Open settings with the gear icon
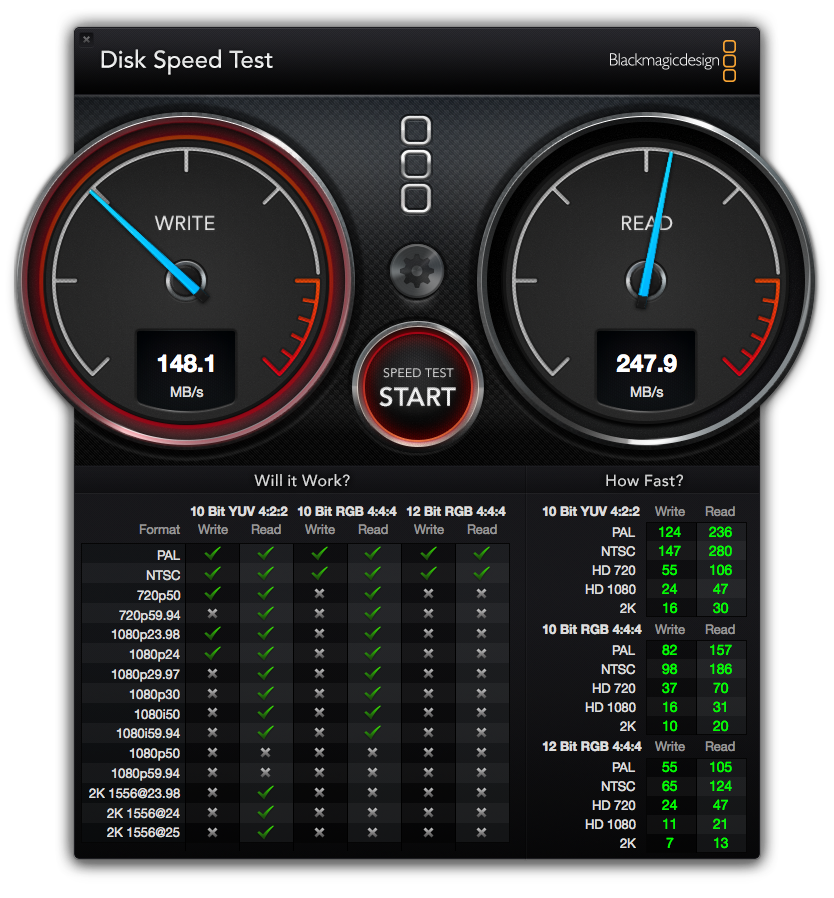The image size is (834, 898). pos(417,270)
